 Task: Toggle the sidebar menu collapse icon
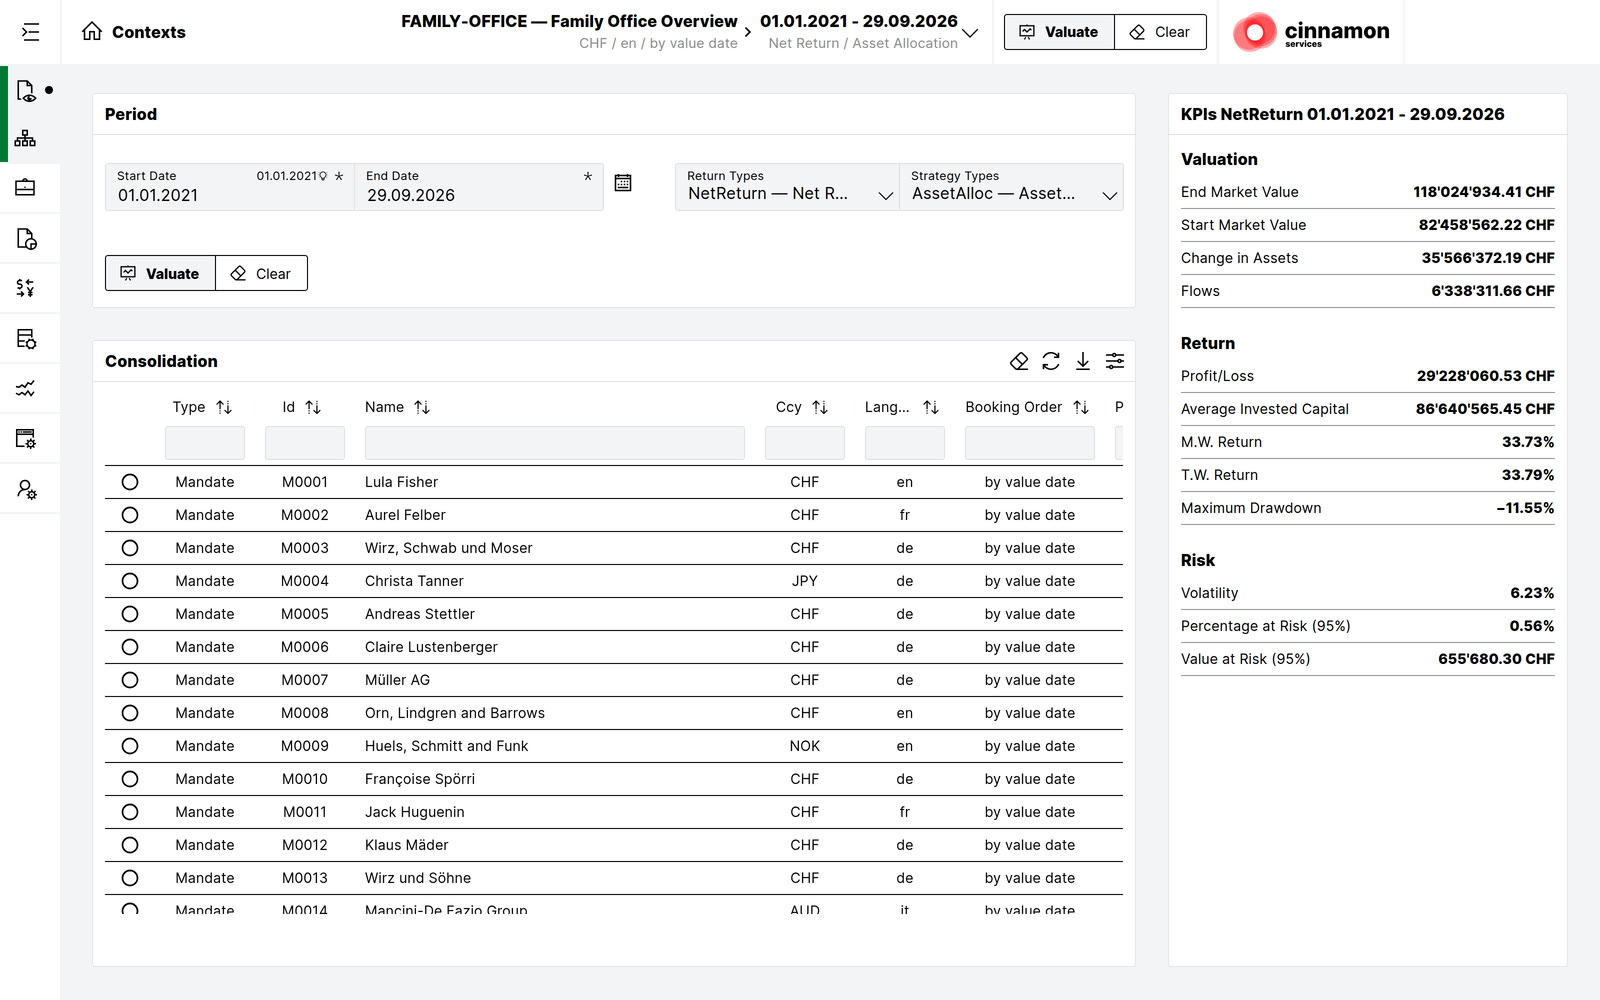pyautogui.click(x=30, y=32)
